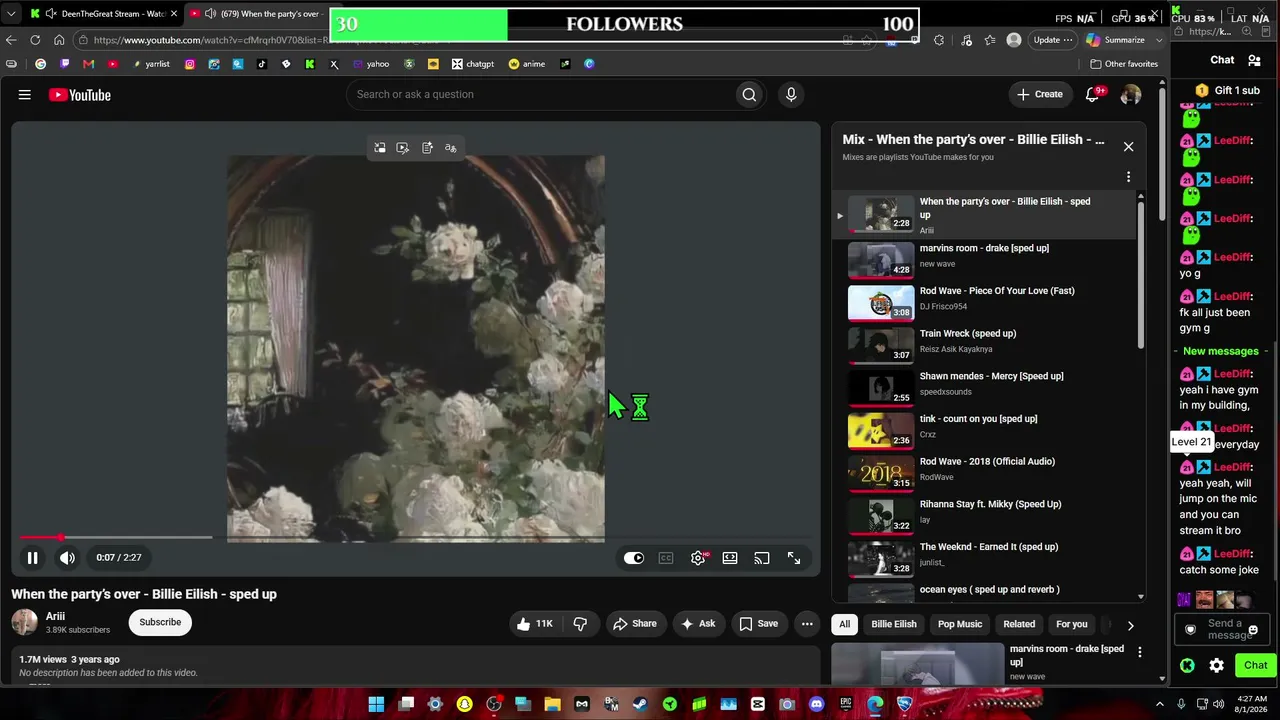
Task: Play 'marvins room - drake [sped up]' in the Mix playlist
Action: (x=986, y=260)
